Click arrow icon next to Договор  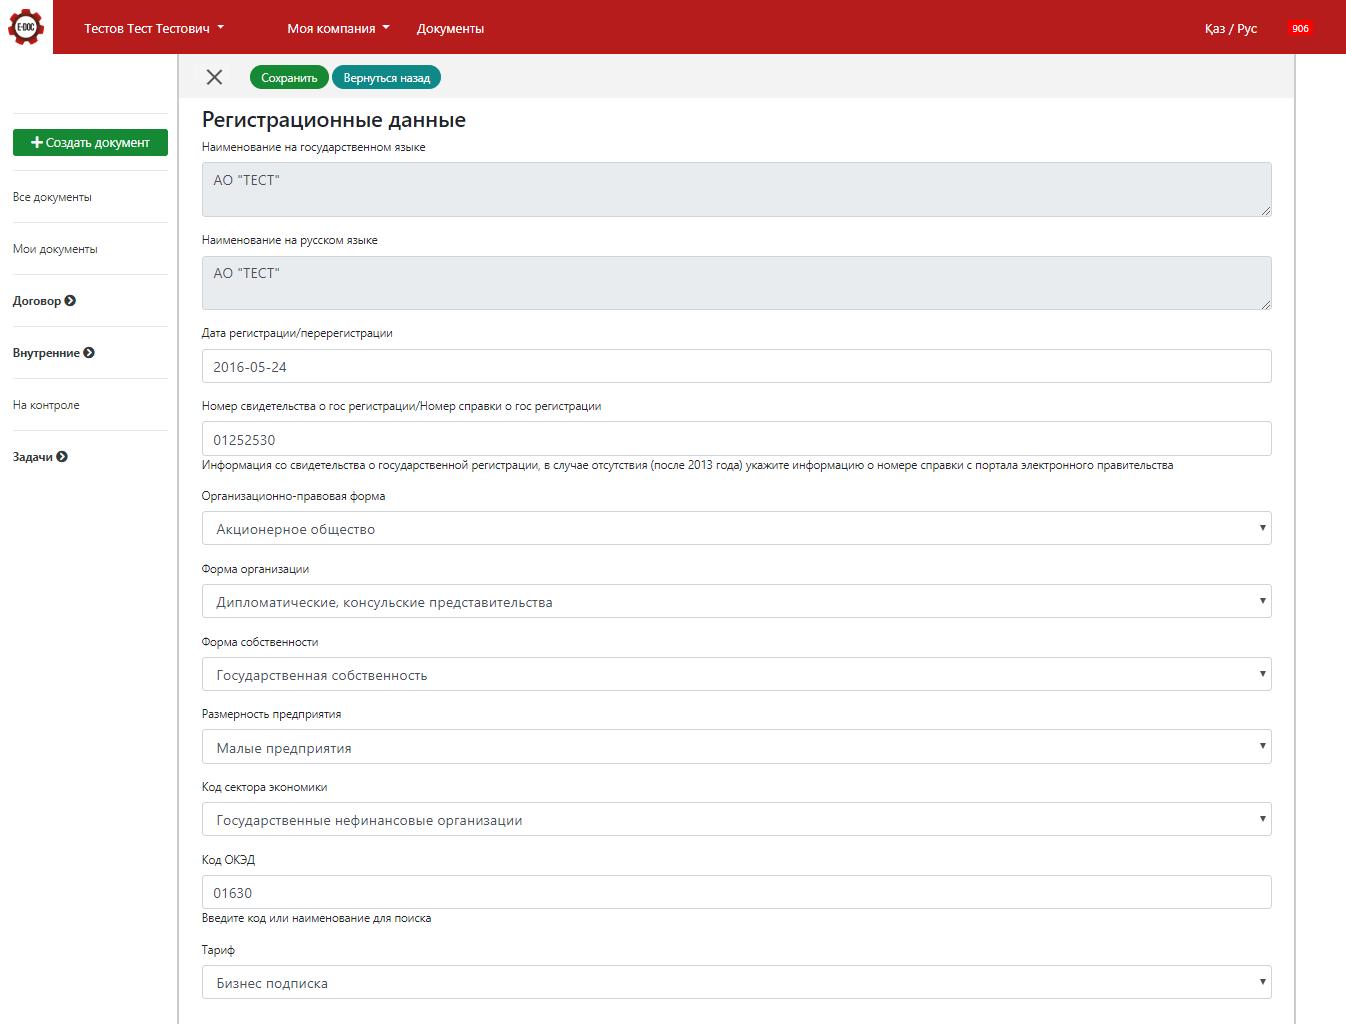coord(70,301)
